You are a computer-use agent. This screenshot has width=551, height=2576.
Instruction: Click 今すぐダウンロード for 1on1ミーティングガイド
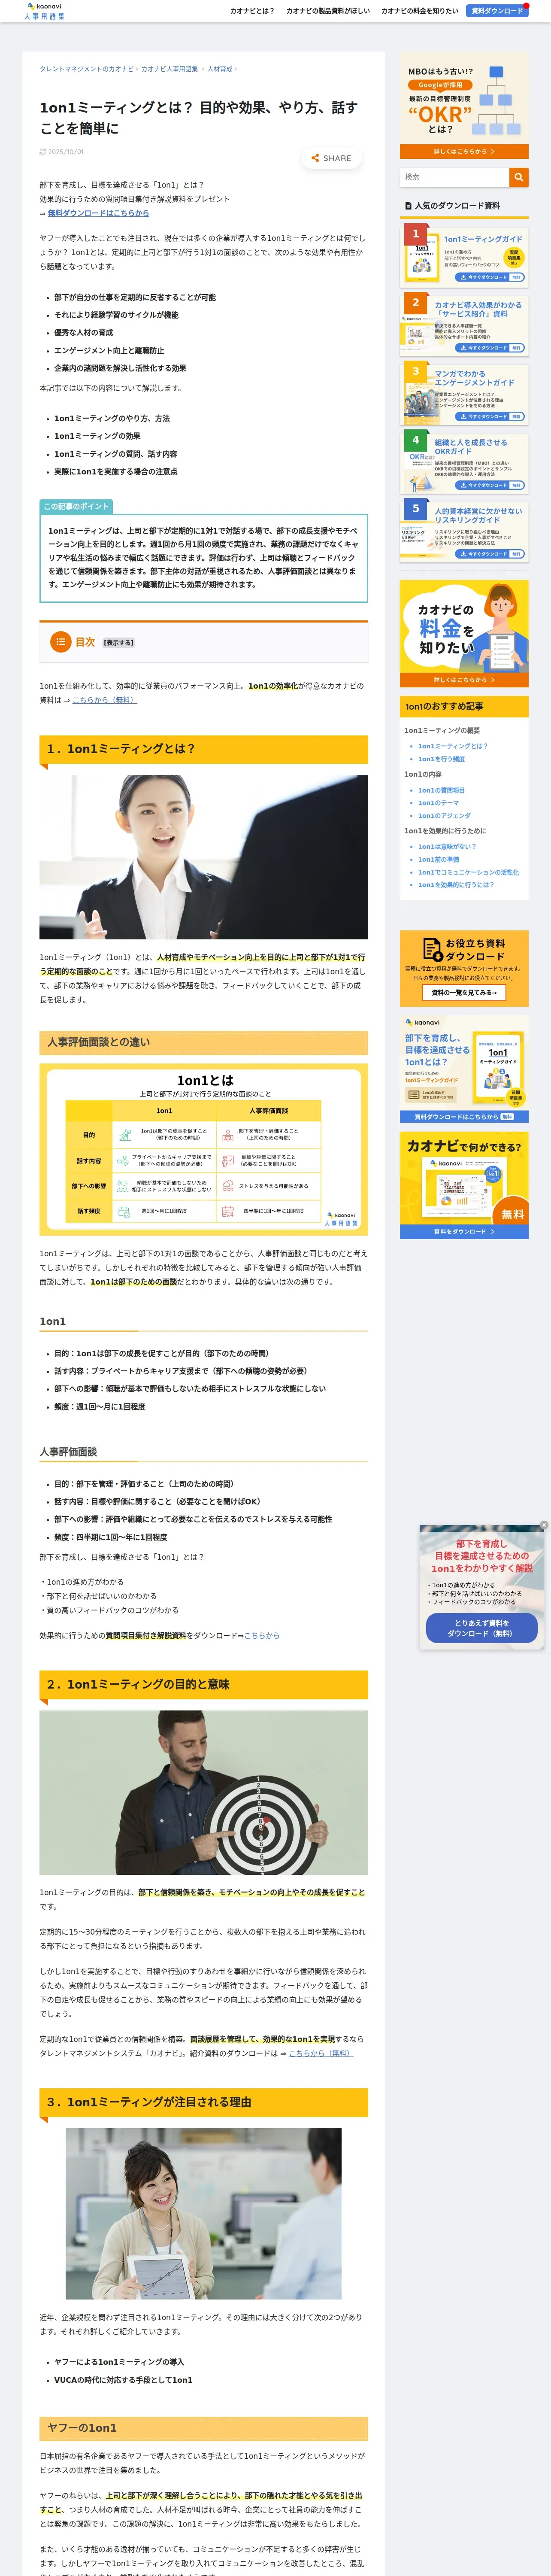(489, 277)
